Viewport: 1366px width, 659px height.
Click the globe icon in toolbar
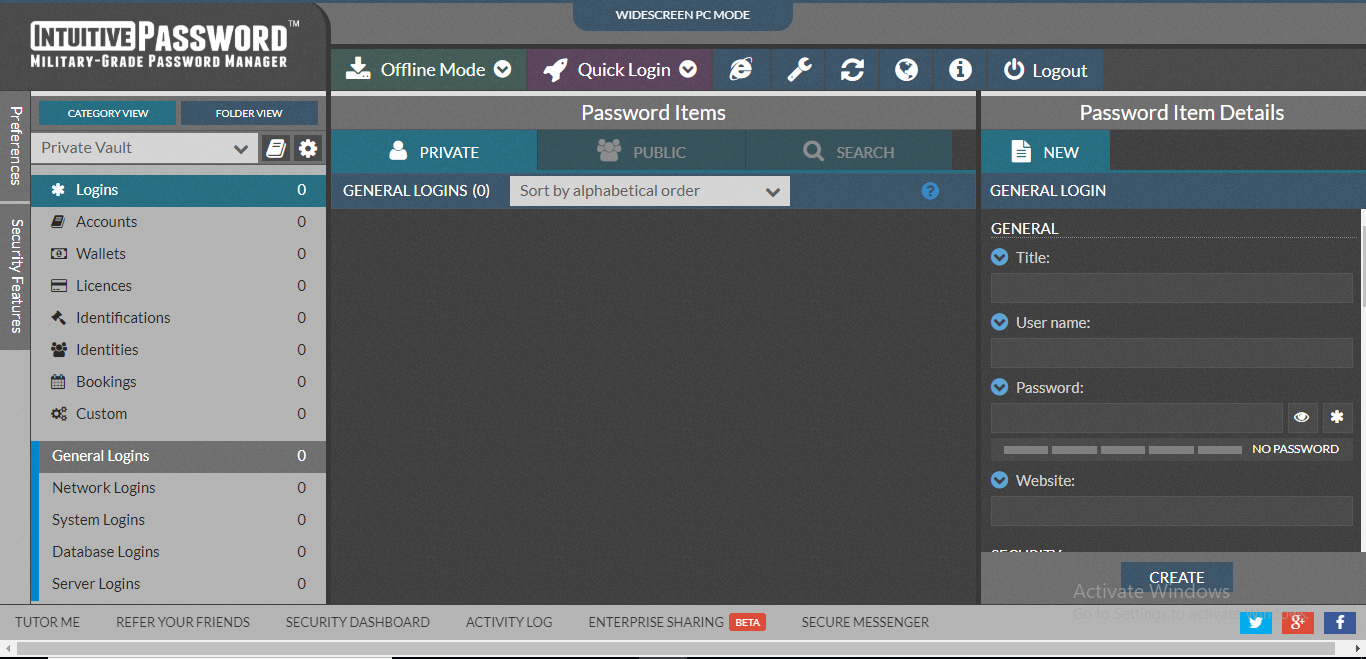pos(906,70)
